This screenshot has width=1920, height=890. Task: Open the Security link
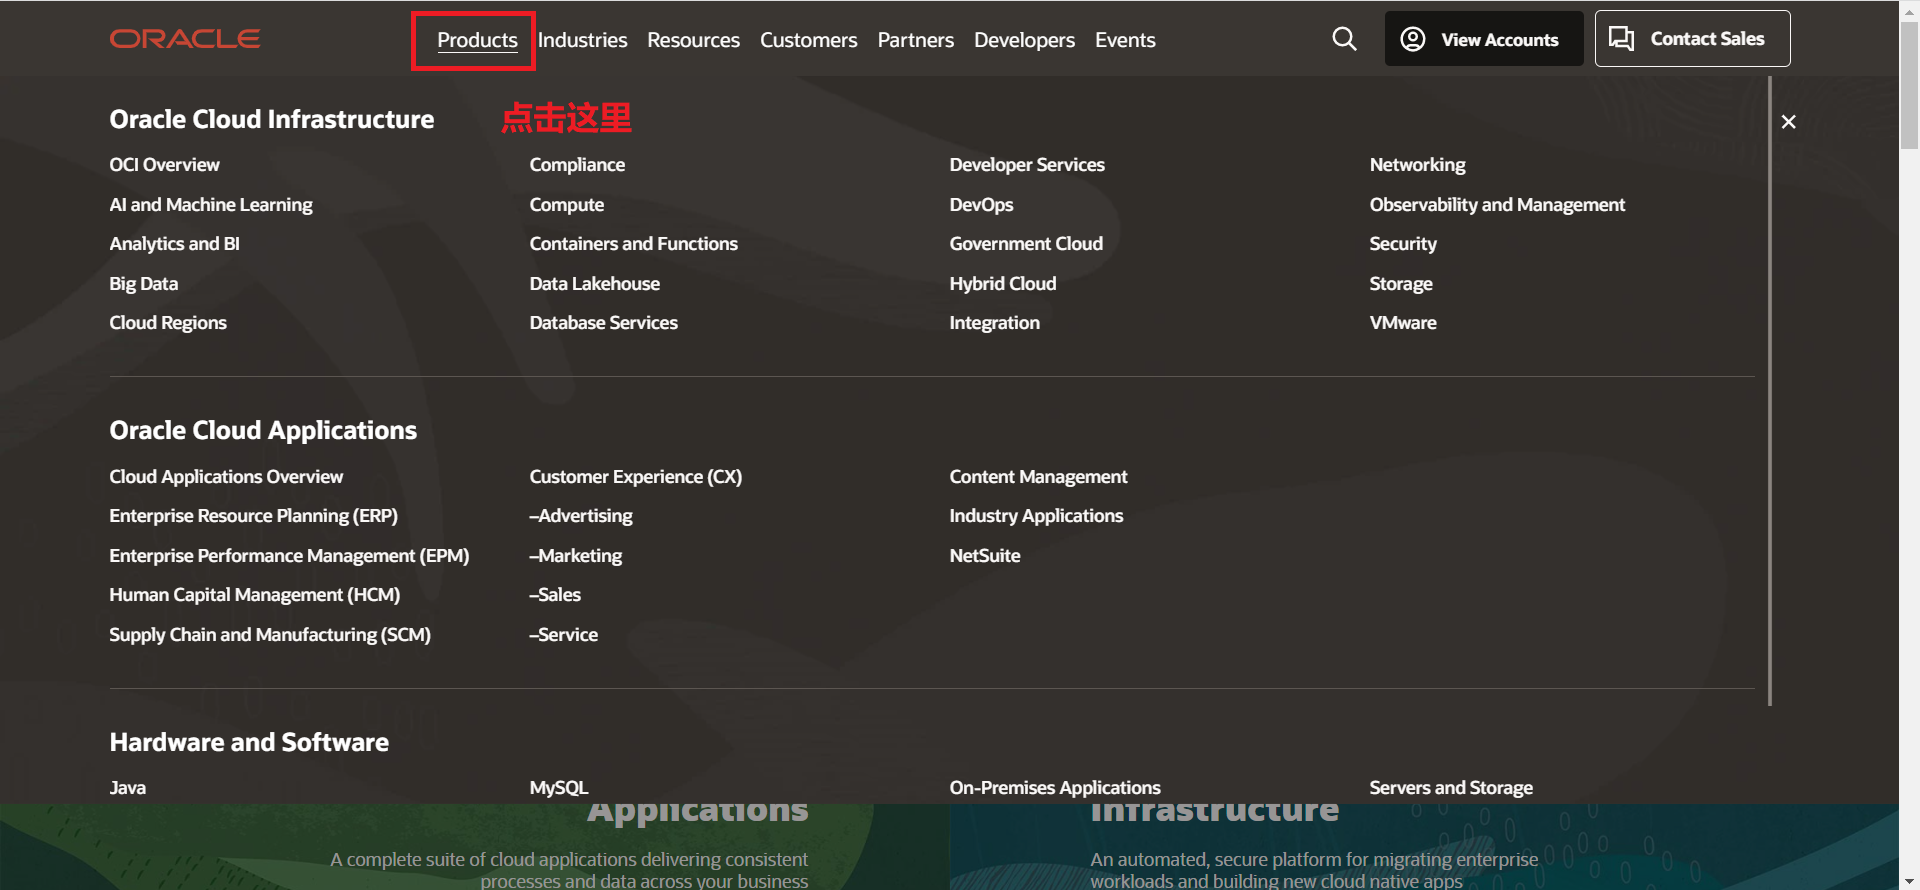pos(1403,244)
